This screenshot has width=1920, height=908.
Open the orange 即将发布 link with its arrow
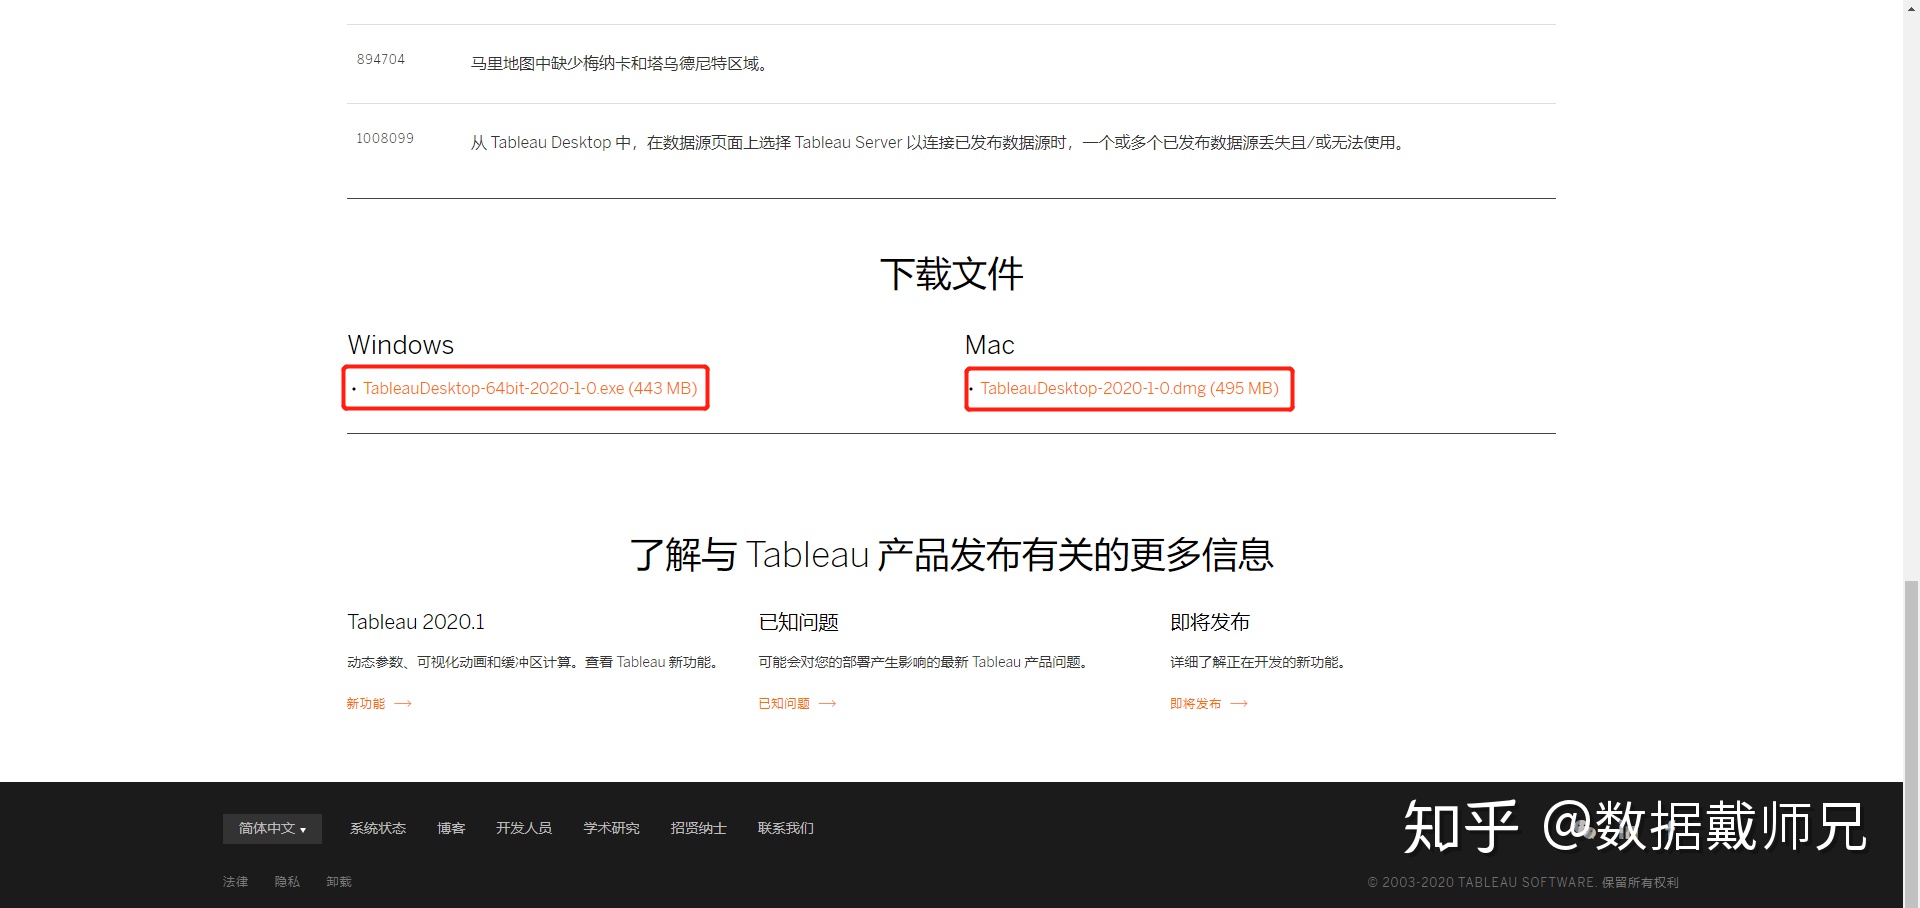(1209, 704)
